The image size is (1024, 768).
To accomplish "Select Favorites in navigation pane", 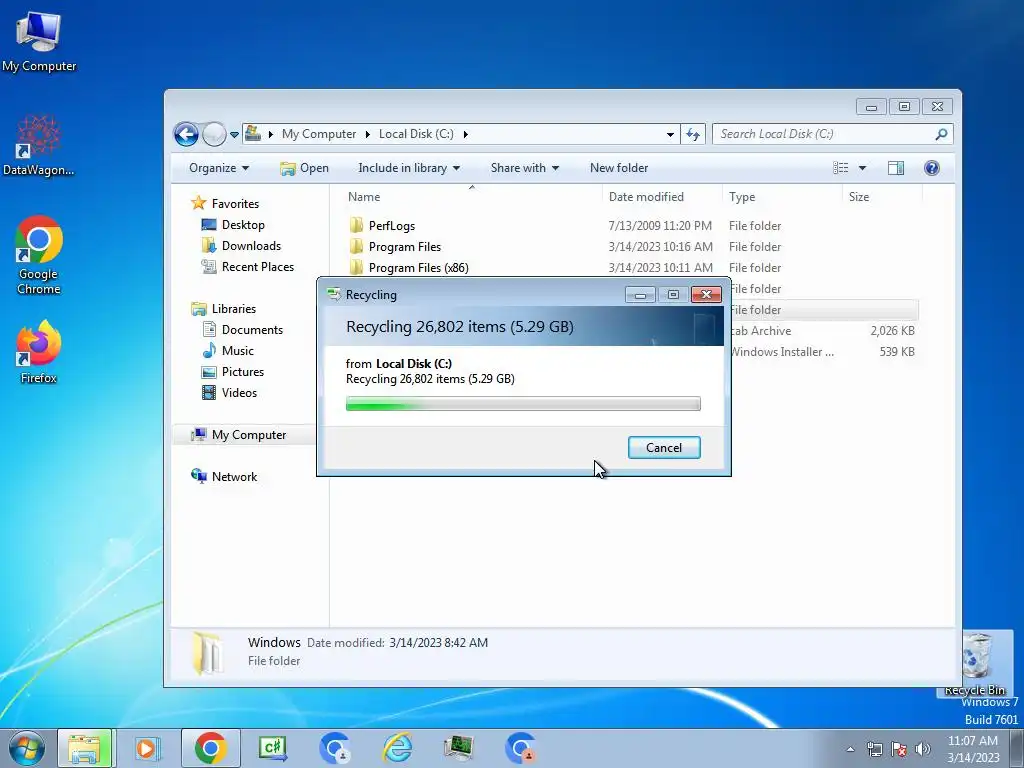I will 226,204.
